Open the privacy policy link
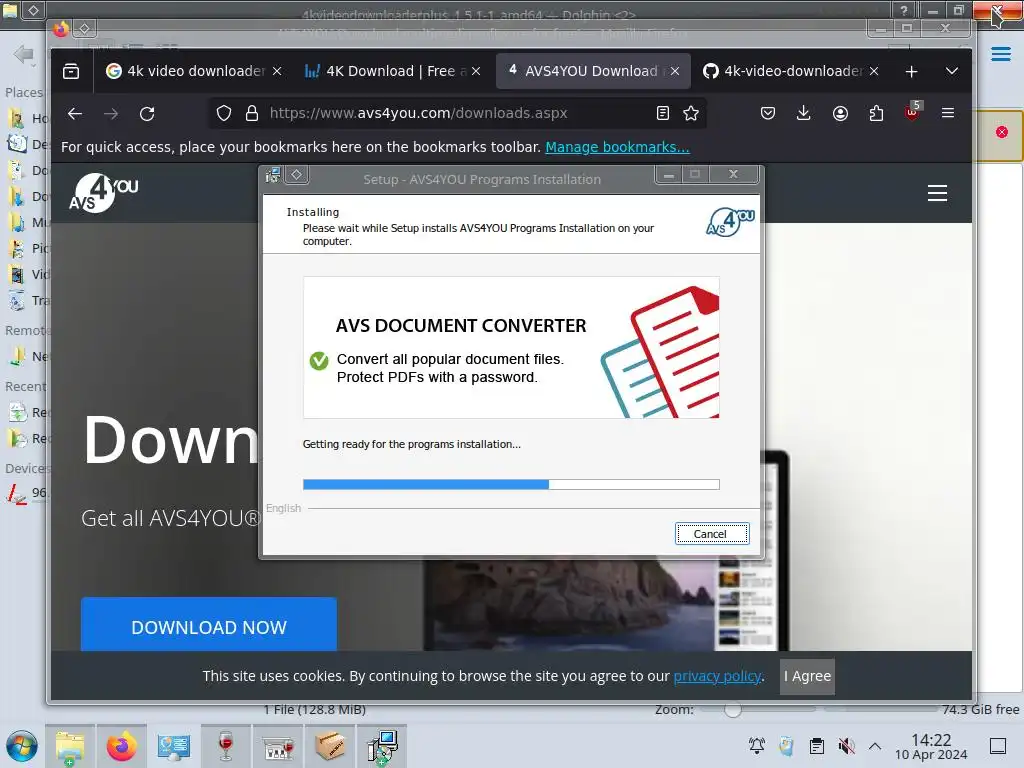Image resolution: width=1024 pixels, height=768 pixels. 717,676
